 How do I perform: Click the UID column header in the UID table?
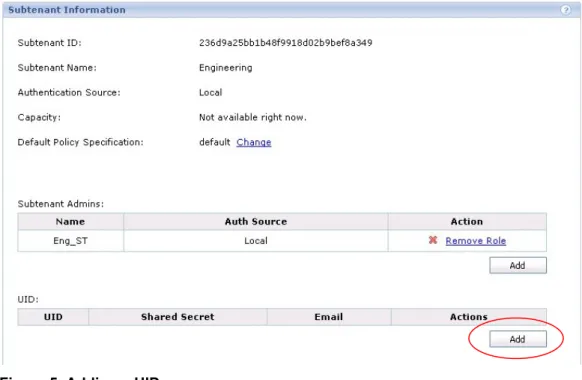53,317
